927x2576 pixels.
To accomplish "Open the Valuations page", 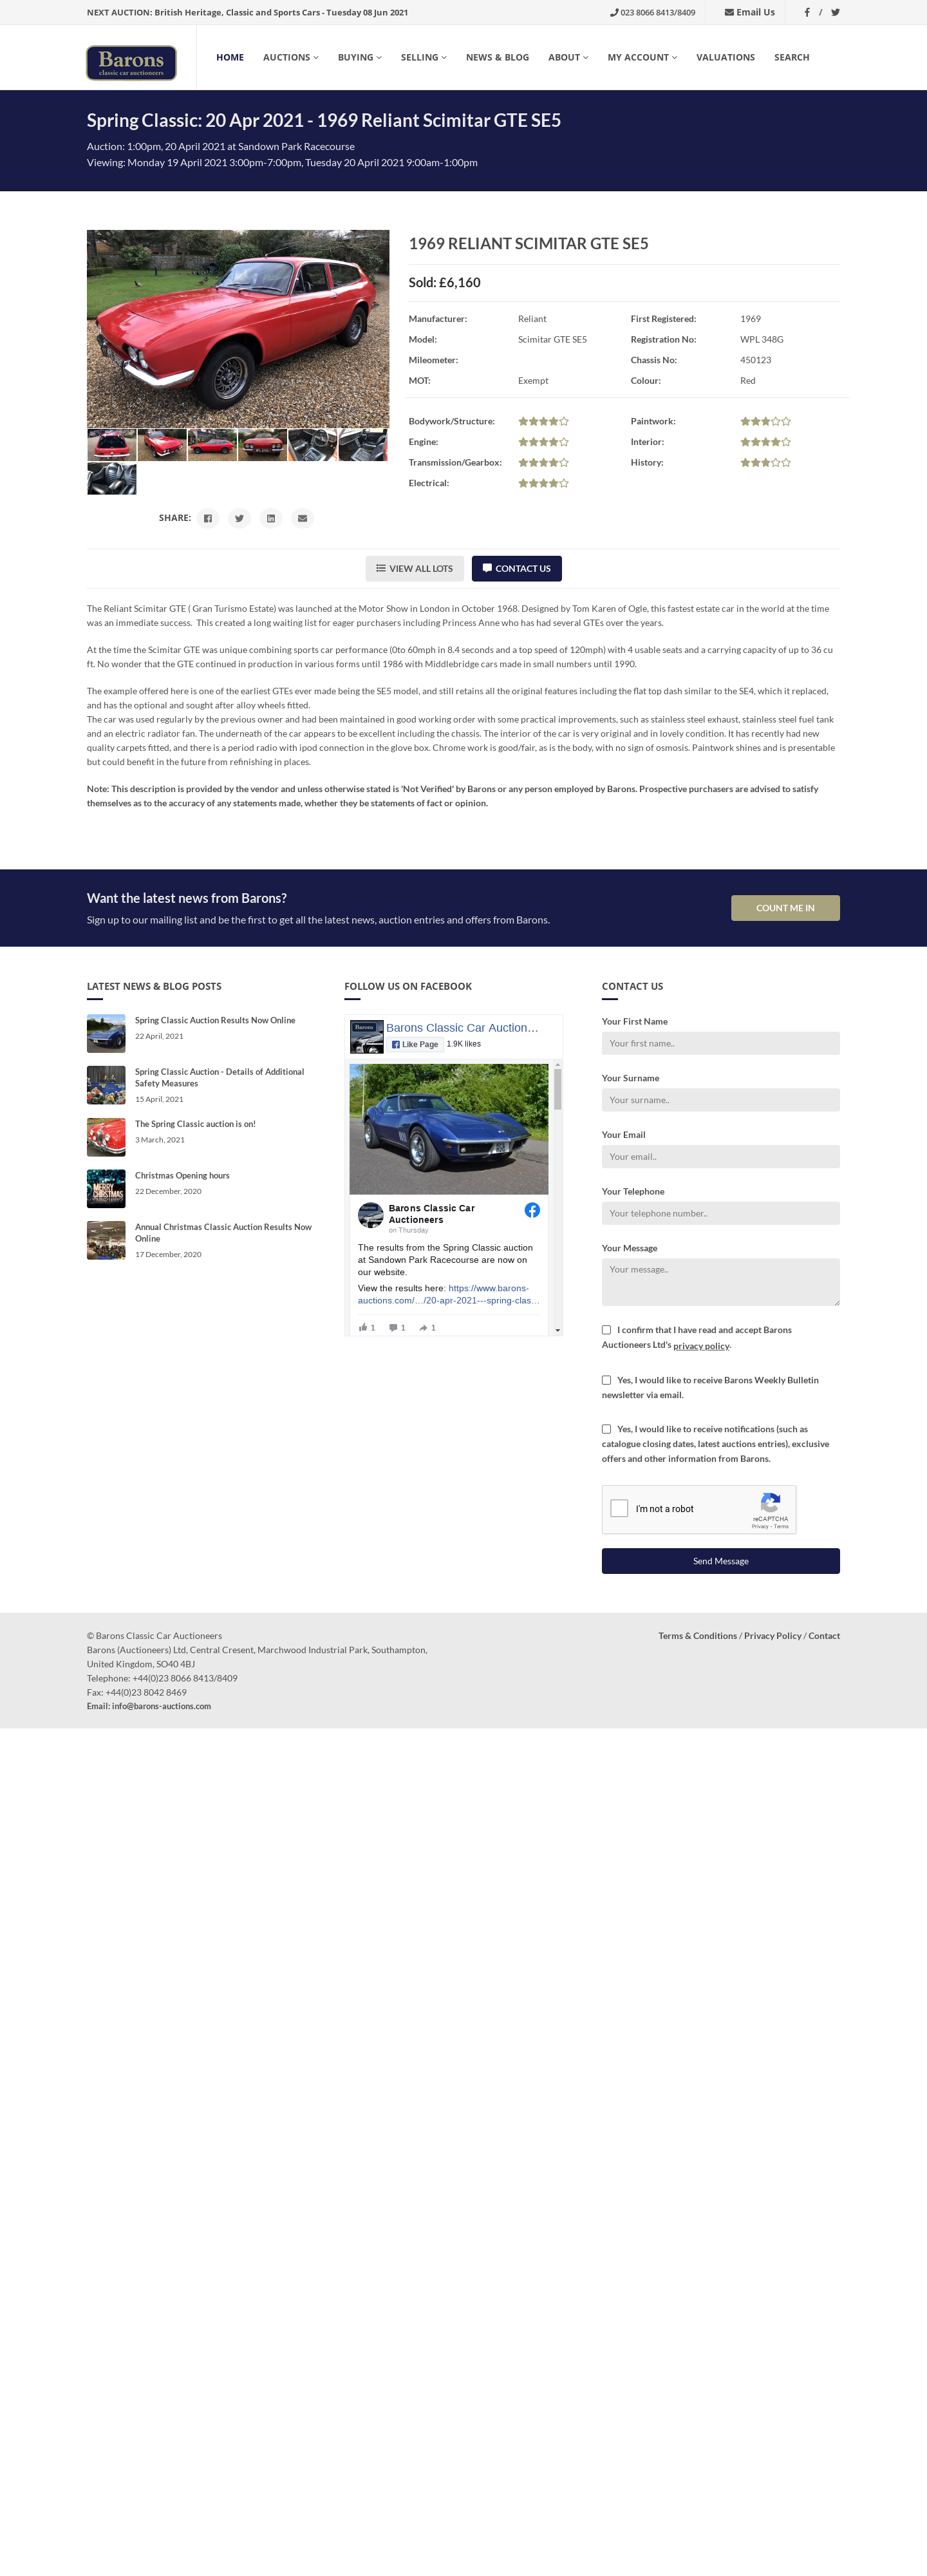I will (x=725, y=58).
